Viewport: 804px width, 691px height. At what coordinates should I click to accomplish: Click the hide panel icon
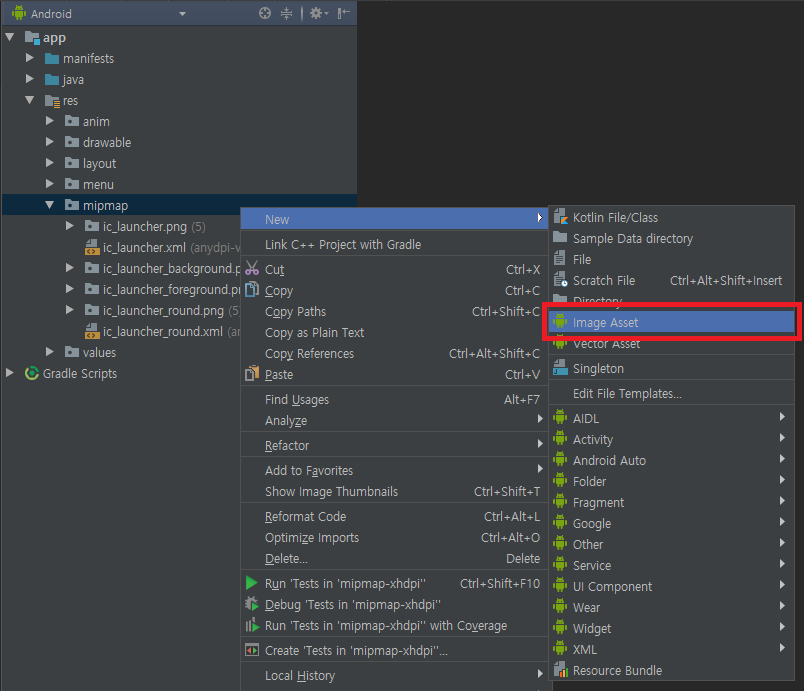[x=343, y=13]
